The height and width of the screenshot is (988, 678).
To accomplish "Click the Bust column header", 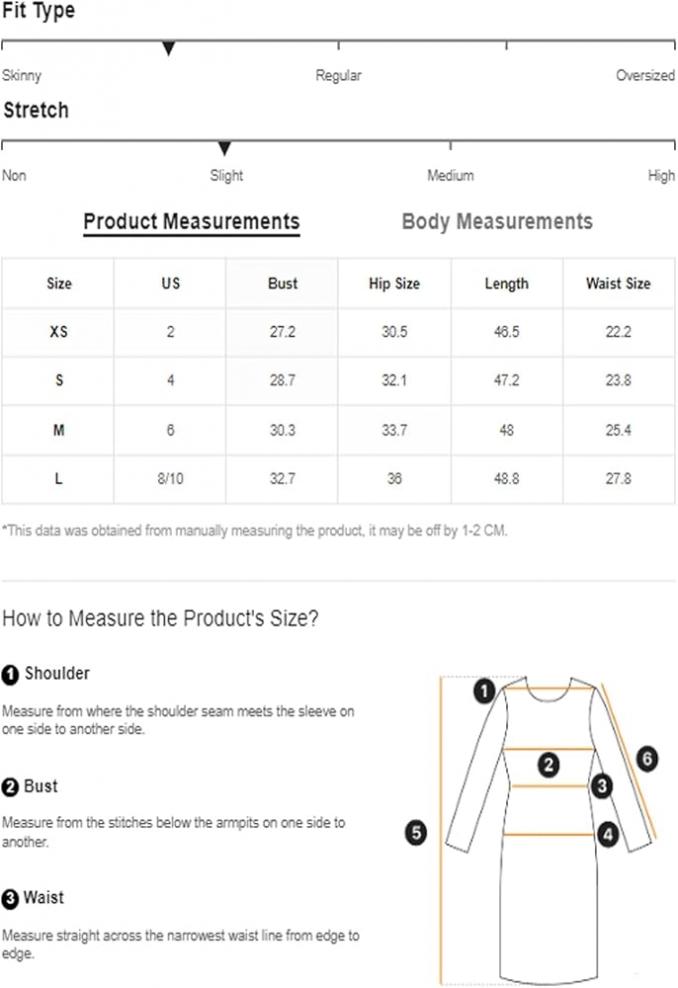I will pos(282,283).
